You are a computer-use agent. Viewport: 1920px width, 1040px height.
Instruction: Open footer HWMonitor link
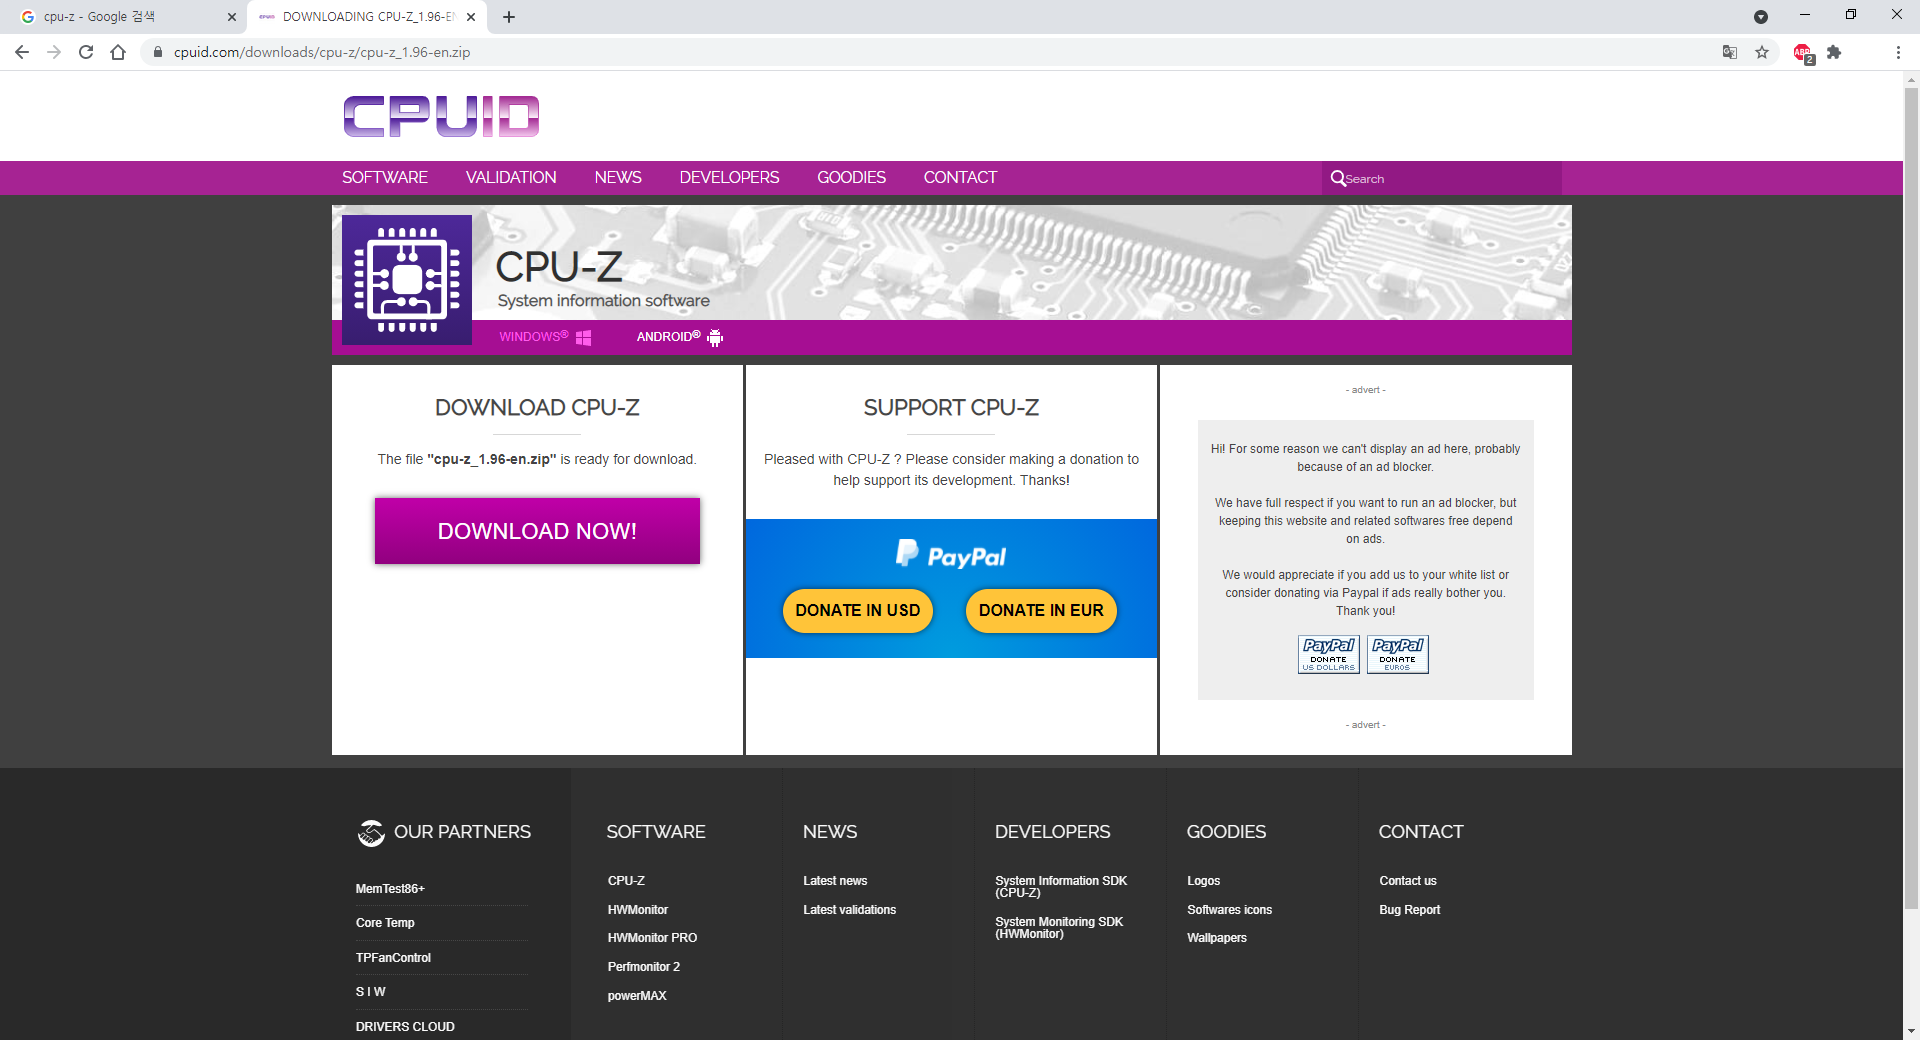[x=638, y=910]
